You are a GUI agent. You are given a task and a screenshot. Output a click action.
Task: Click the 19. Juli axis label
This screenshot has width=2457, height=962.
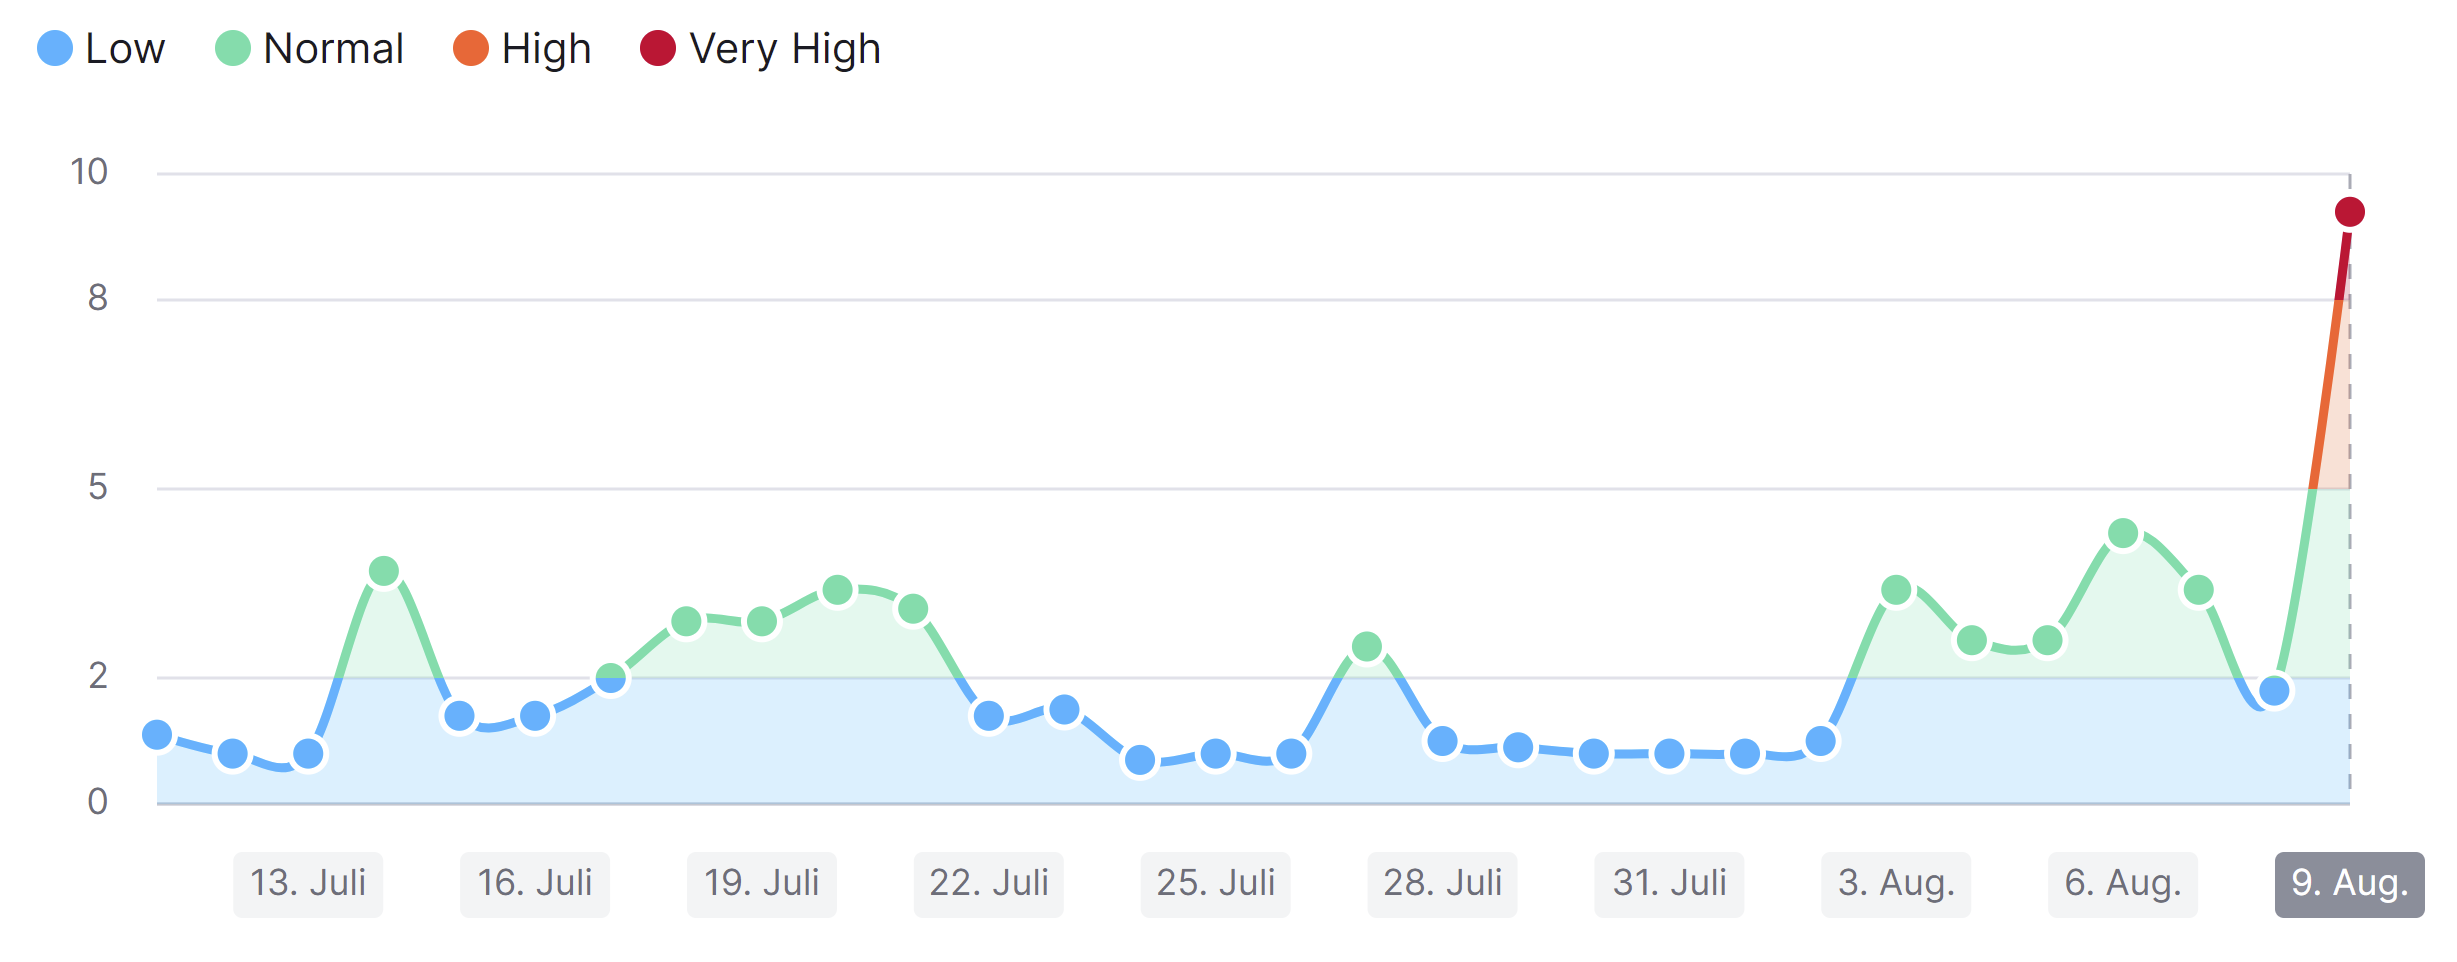point(762,884)
